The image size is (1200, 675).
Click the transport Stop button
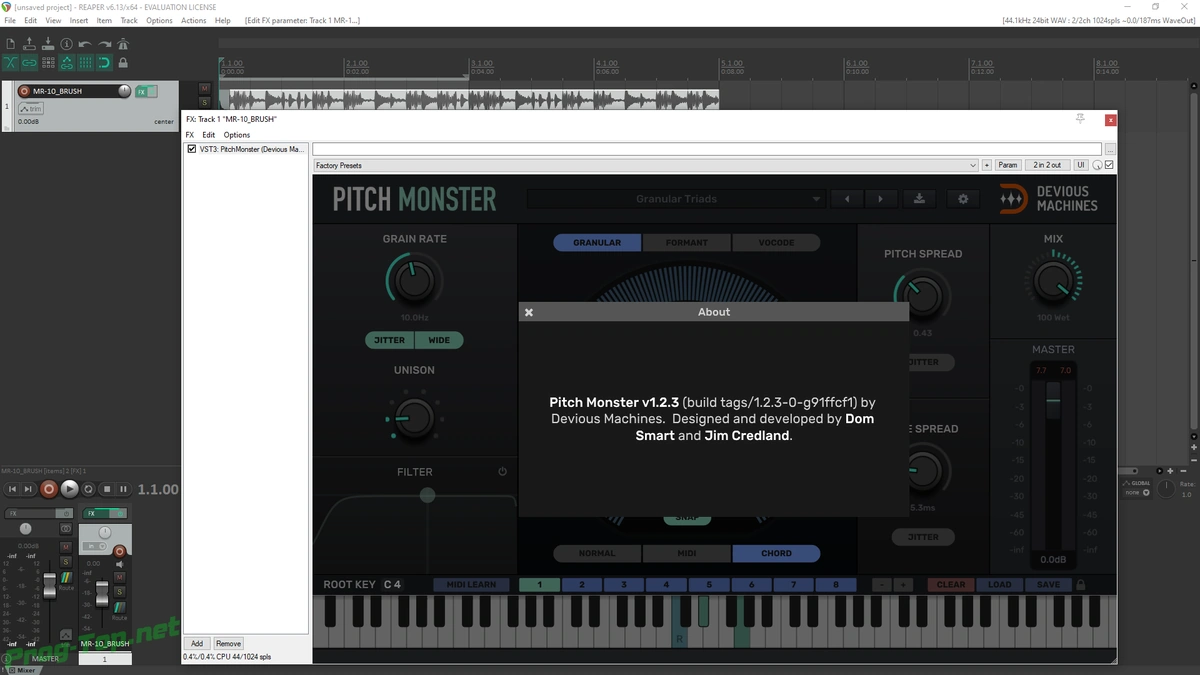click(106, 489)
